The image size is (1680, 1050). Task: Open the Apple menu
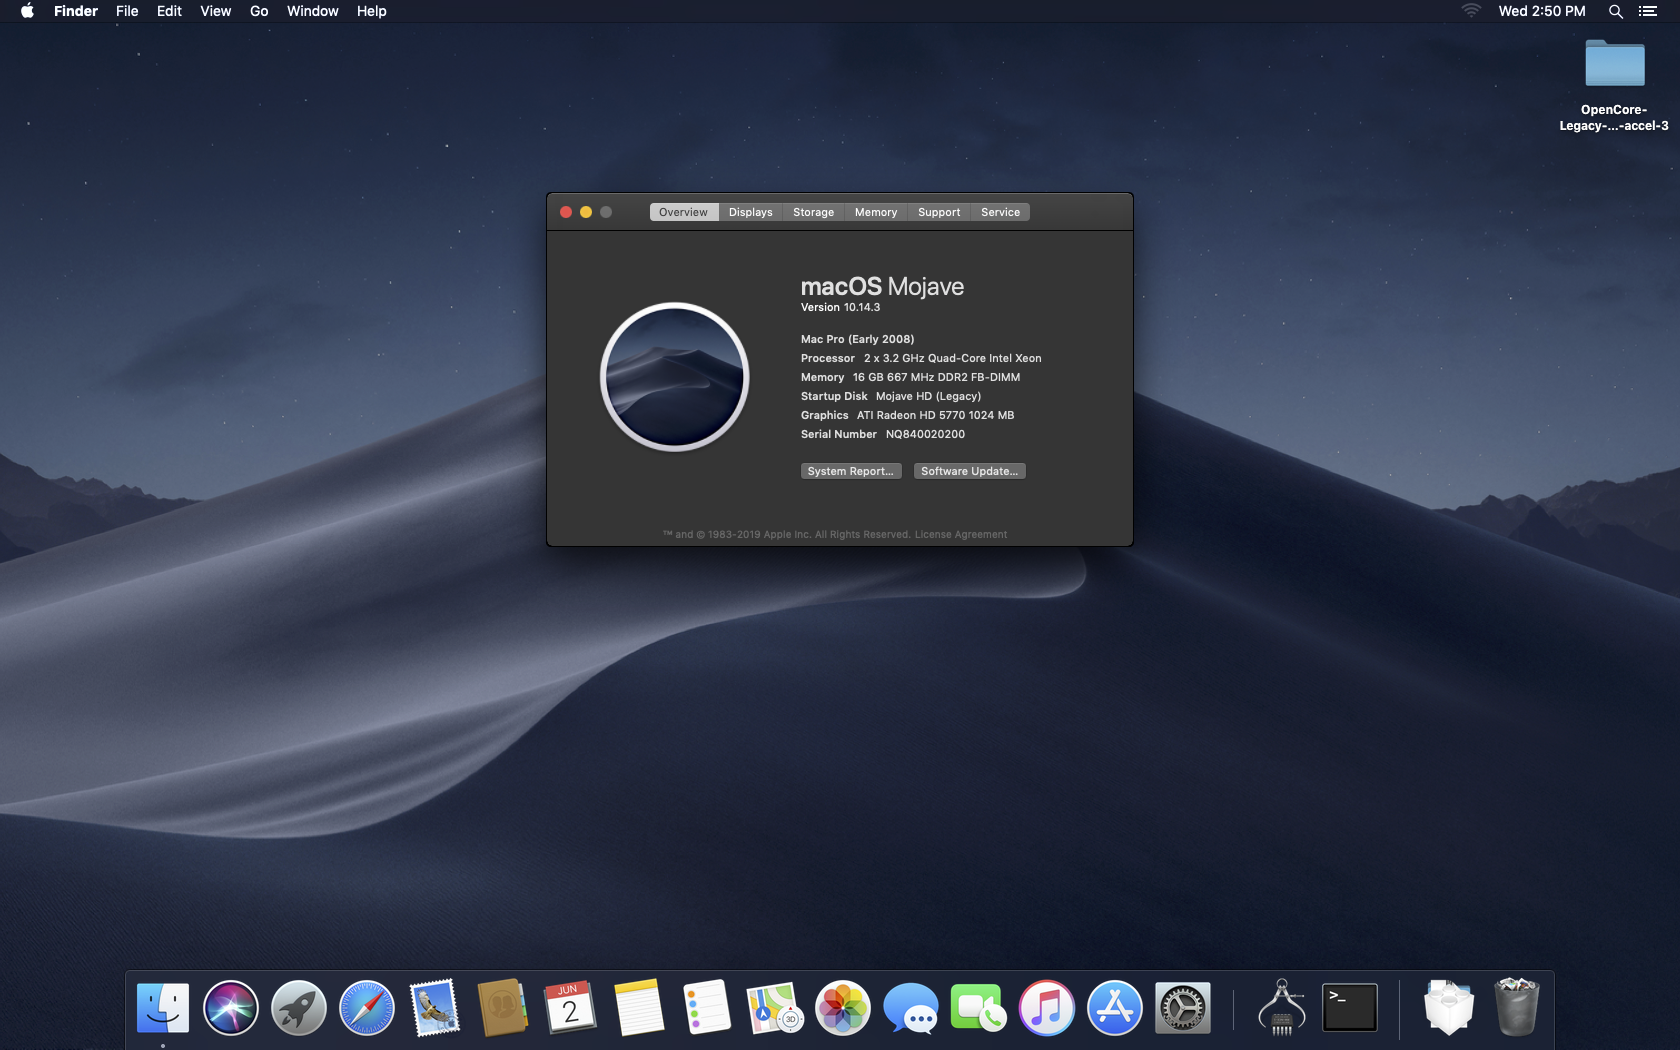[x=27, y=11]
